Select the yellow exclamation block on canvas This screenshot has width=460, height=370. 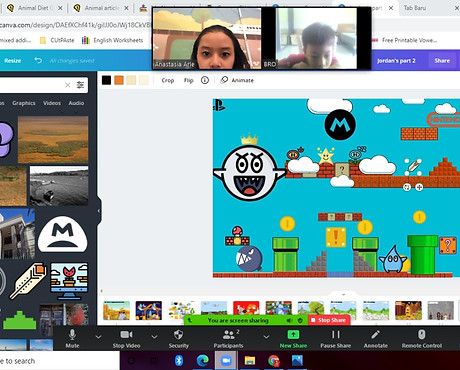click(x=336, y=237)
